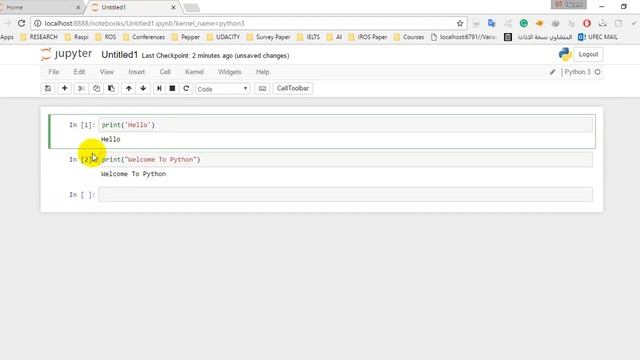Click the 'Hello' output text

pos(111,140)
